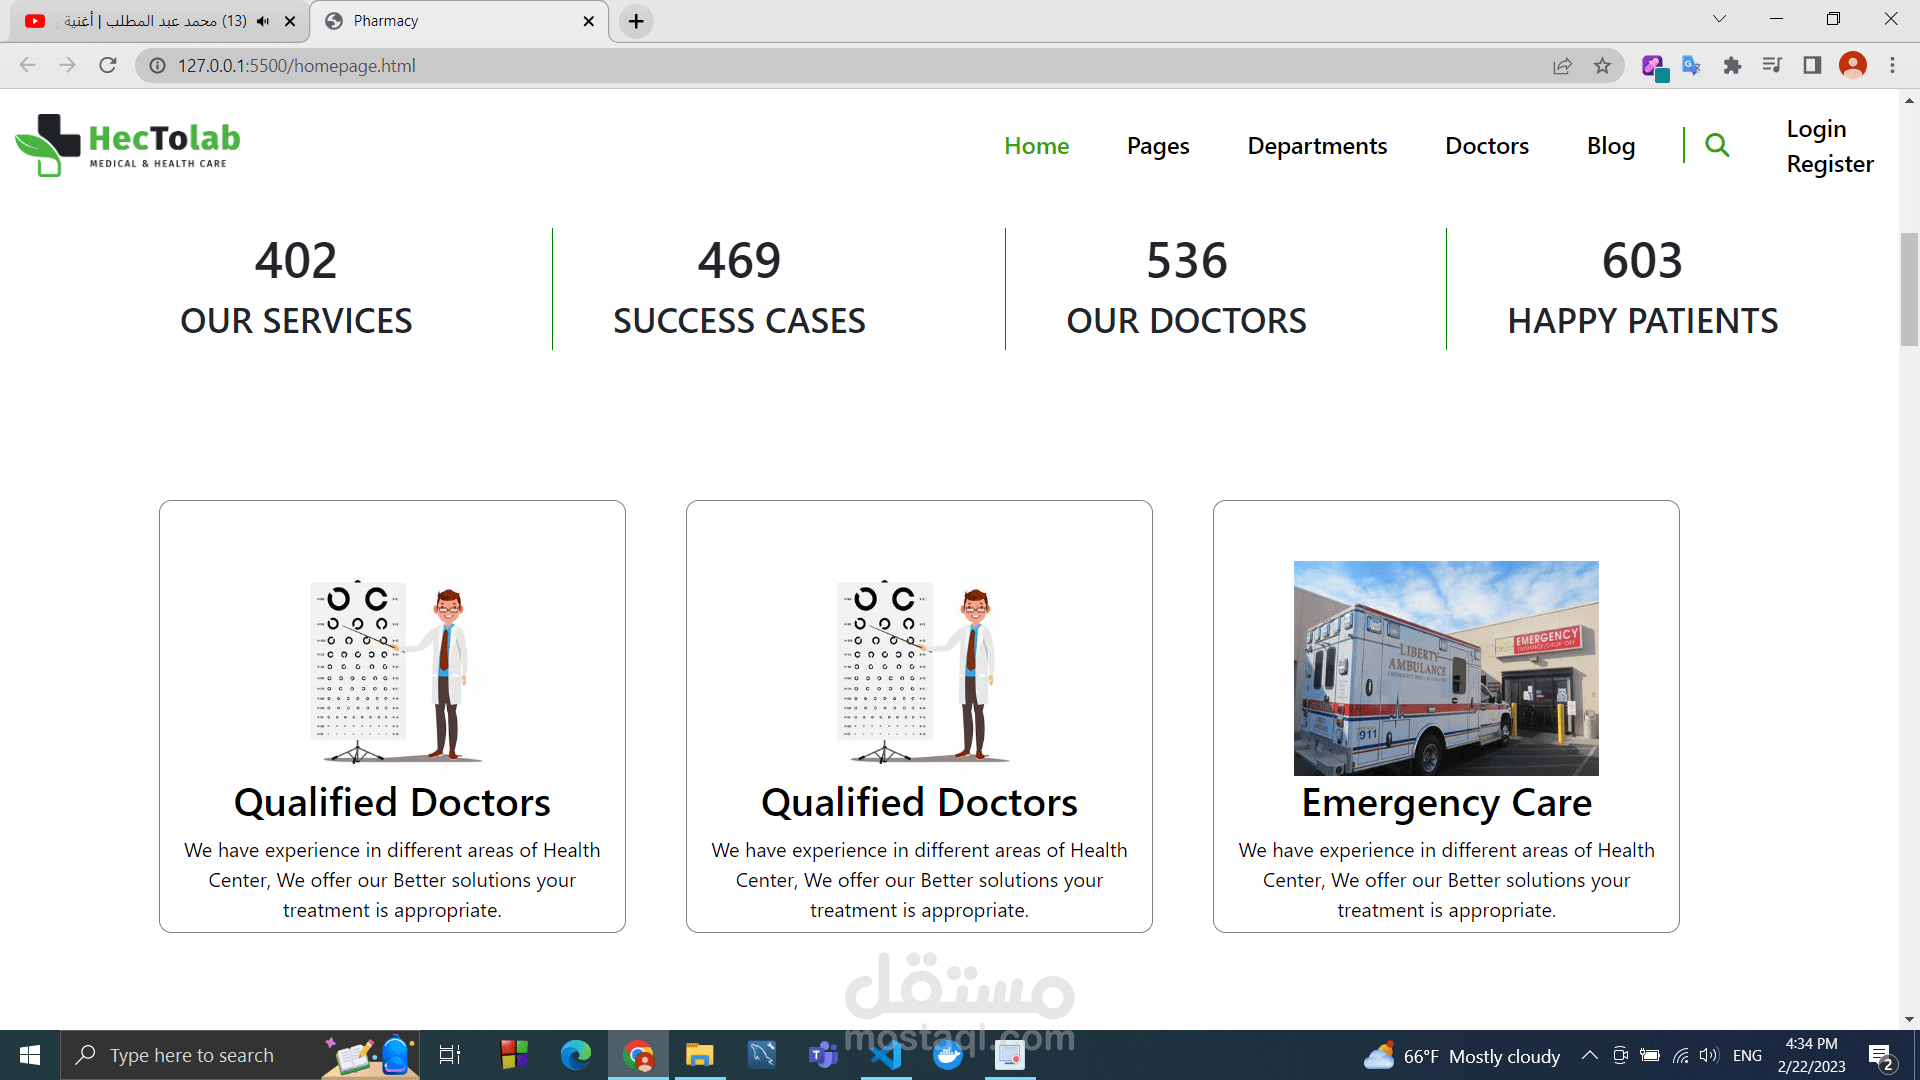This screenshot has width=1920, height=1080.
Task: Open the browser Extensions puzzle icon
Action: [x=1732, y=66]
